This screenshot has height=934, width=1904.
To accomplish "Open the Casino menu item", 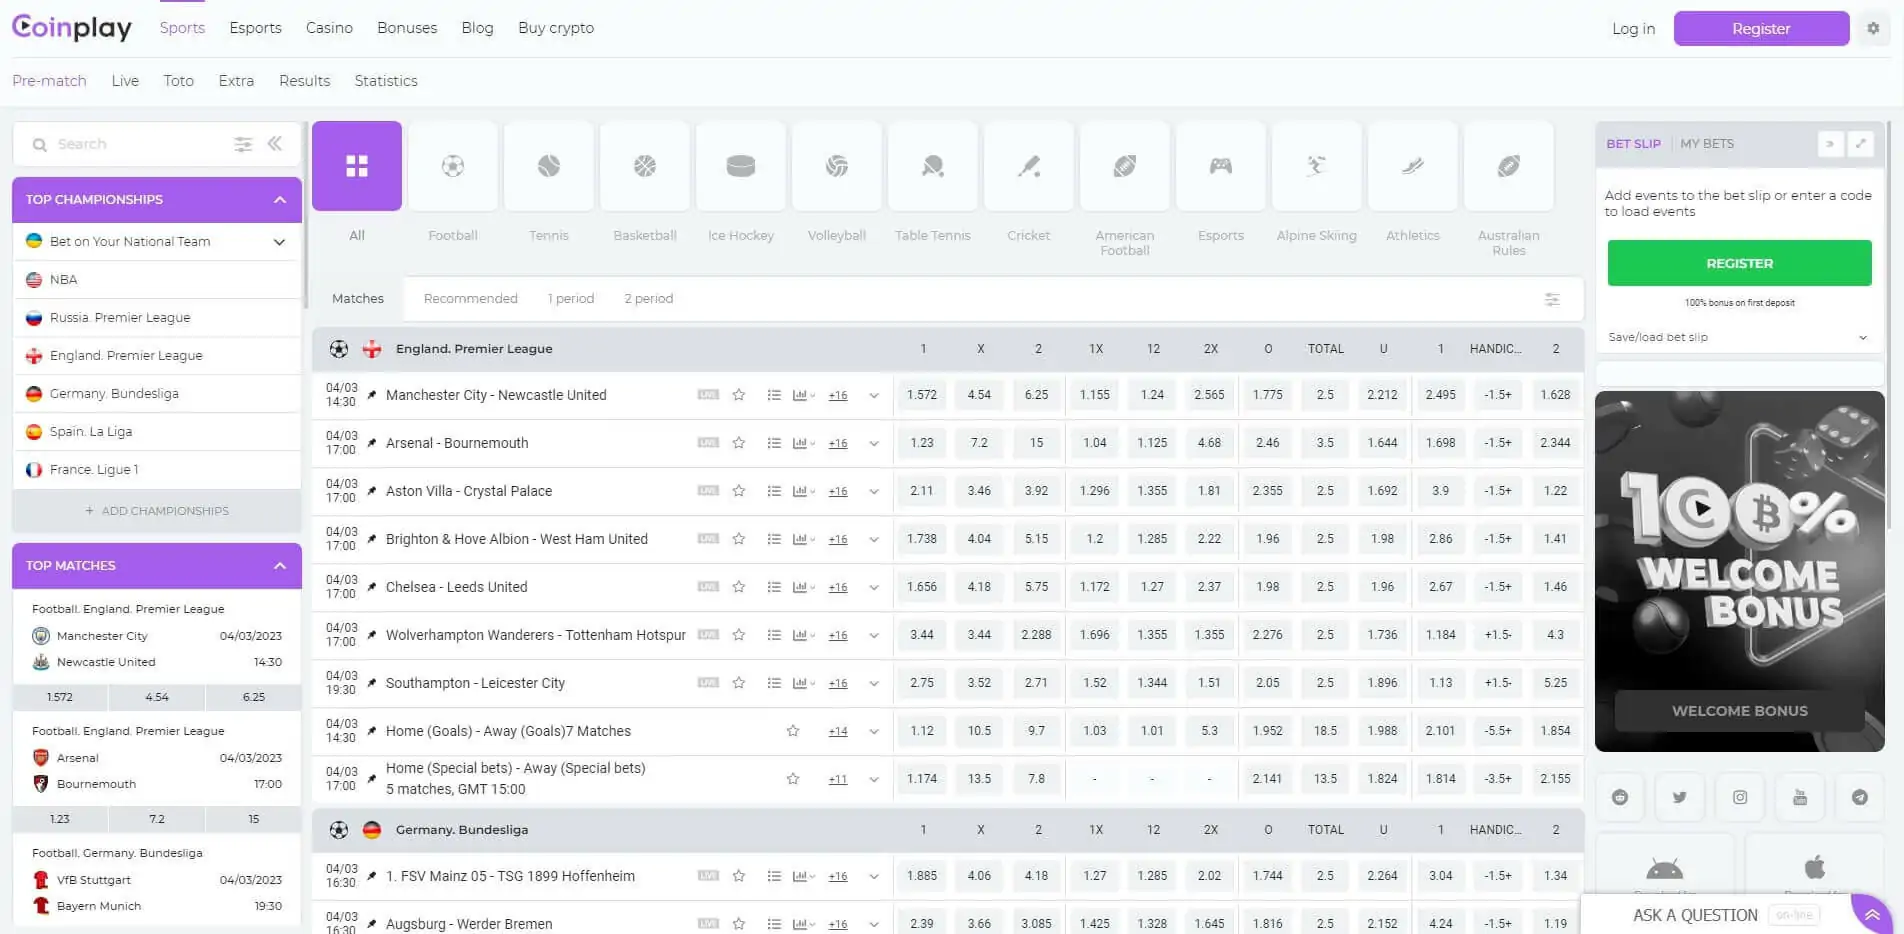I will coord(329,28).
